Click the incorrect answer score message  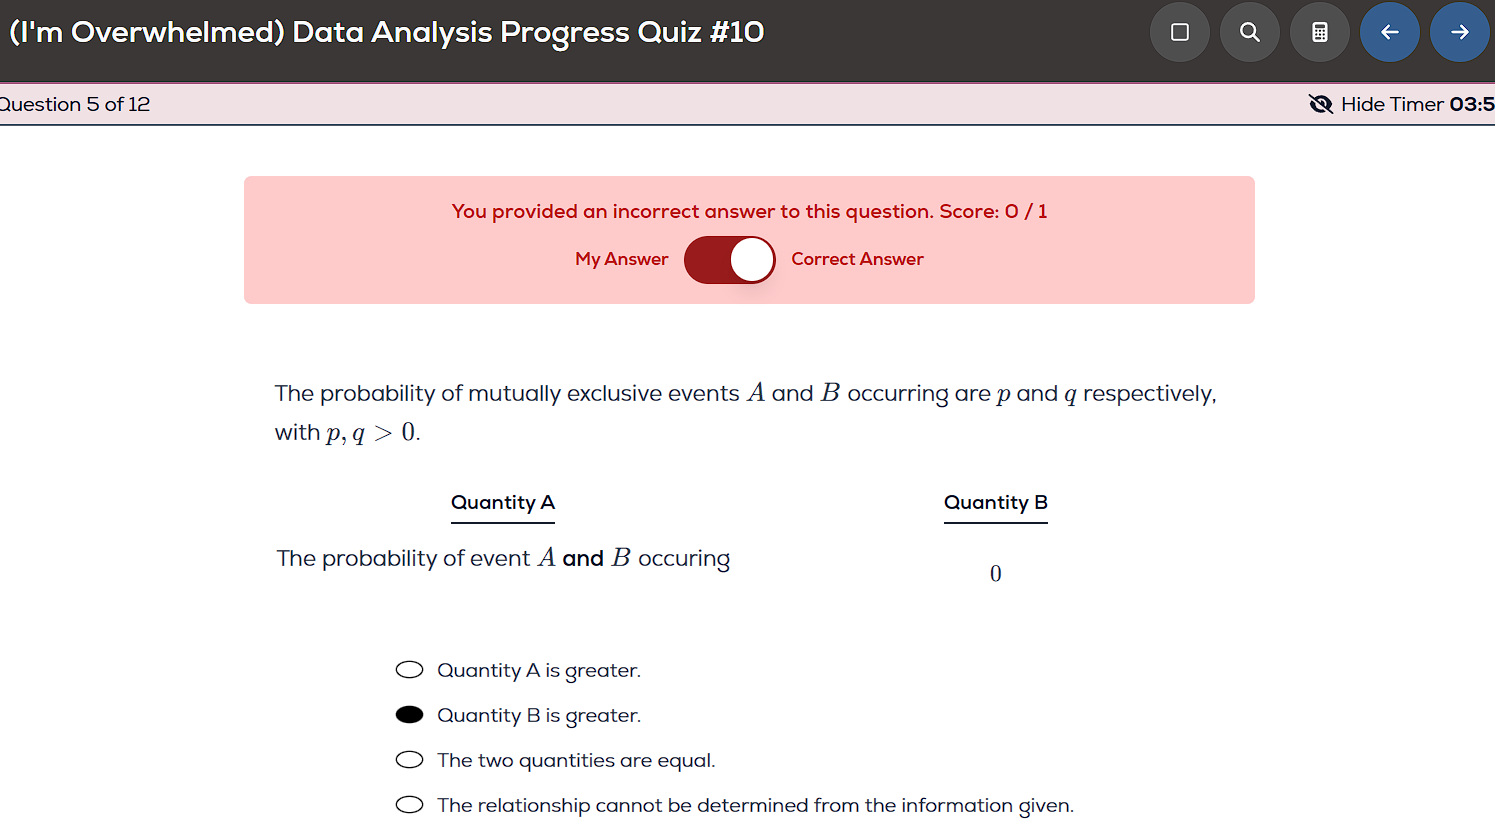coord(749,211)
